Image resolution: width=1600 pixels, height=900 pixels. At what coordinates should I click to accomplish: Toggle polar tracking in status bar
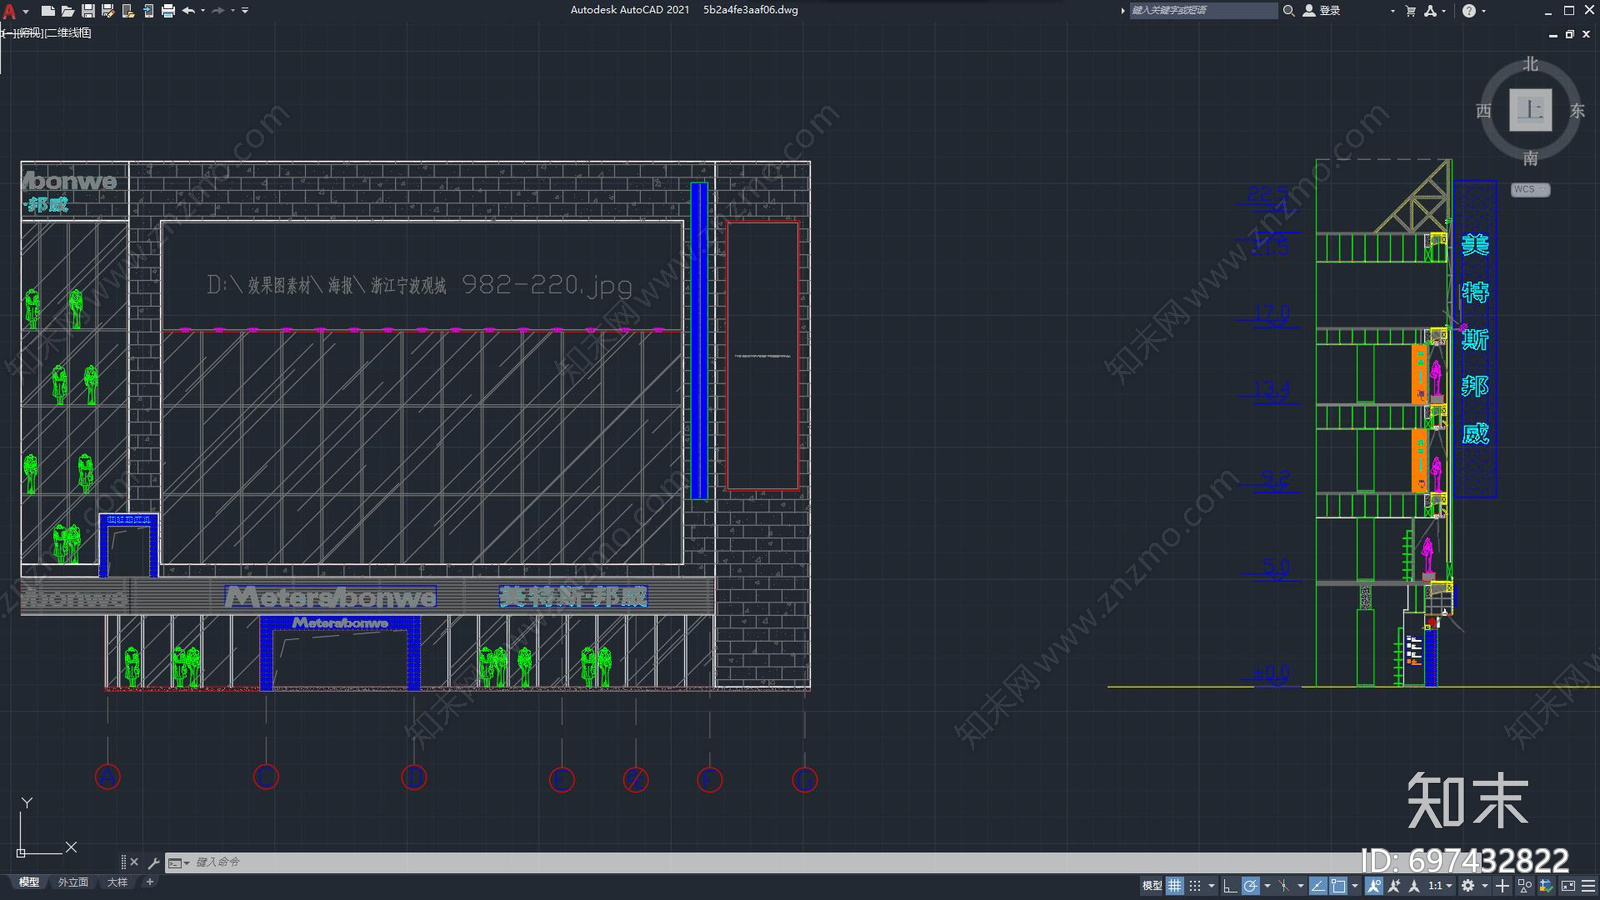coord(1251,885)
